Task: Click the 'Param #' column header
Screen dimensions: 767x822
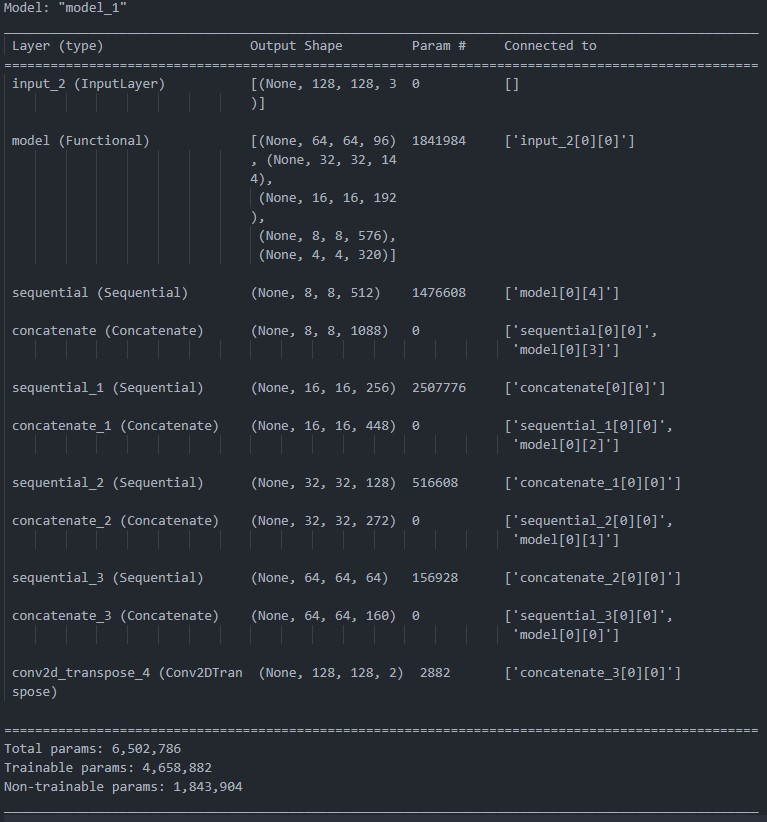Action: (439, 46)
